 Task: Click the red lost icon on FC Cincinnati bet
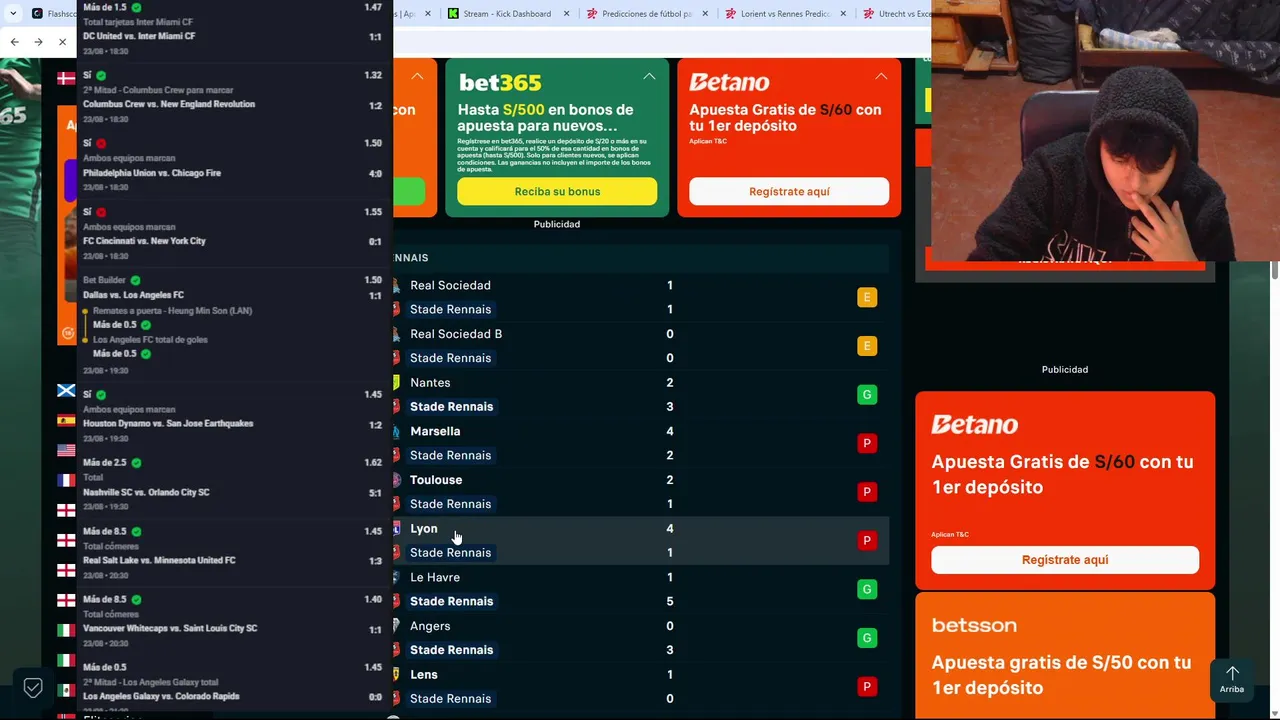coord(101,212)
